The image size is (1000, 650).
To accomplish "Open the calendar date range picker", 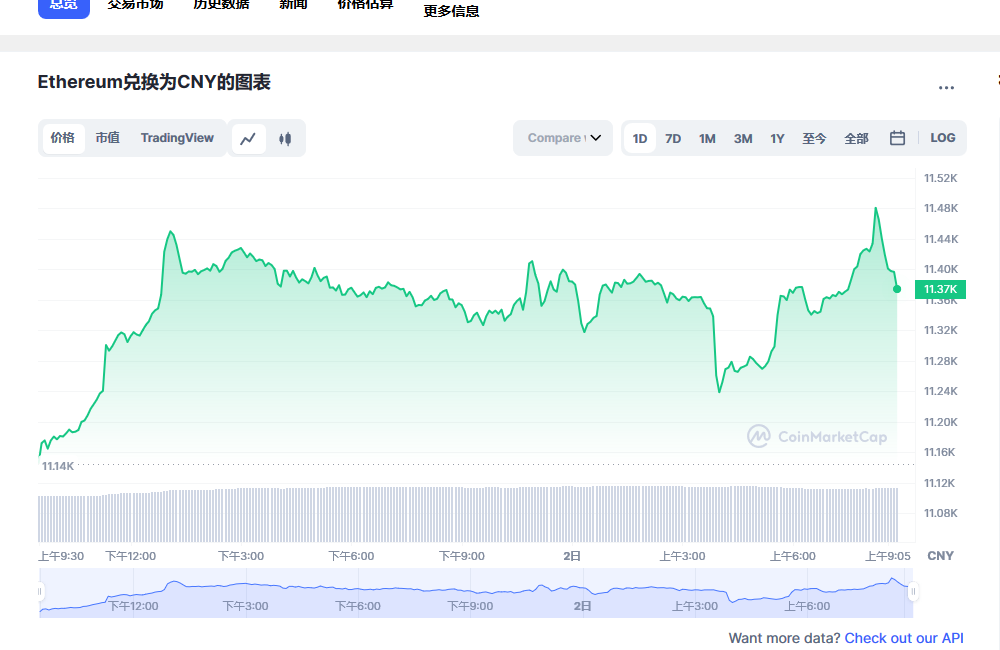I will coord(896,138).
